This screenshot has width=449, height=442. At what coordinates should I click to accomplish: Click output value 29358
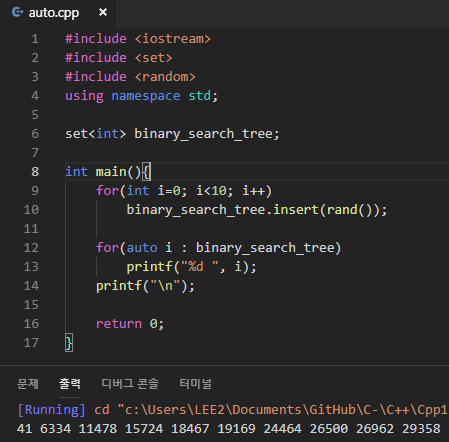pos(421,429)
